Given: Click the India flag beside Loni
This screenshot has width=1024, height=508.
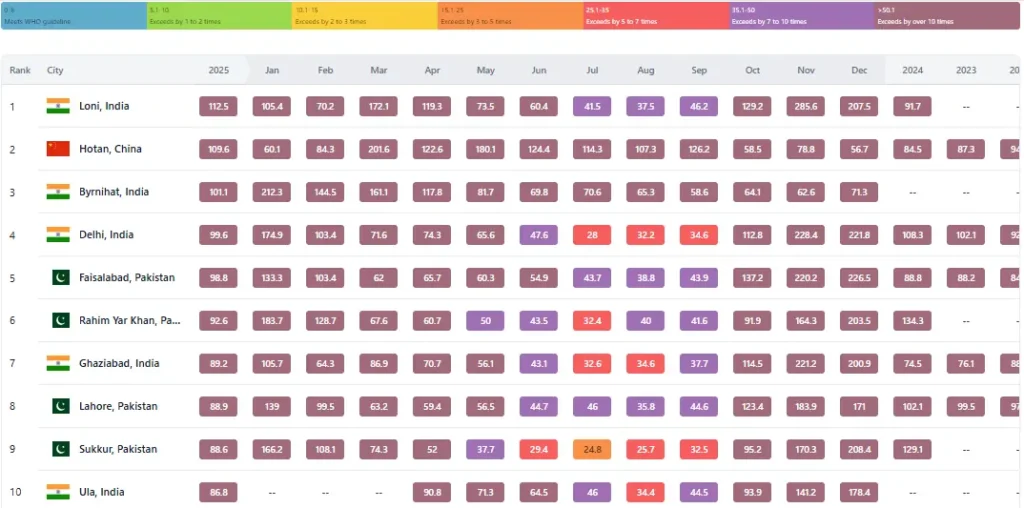Looking at the screenshot, I should [58, 106].
